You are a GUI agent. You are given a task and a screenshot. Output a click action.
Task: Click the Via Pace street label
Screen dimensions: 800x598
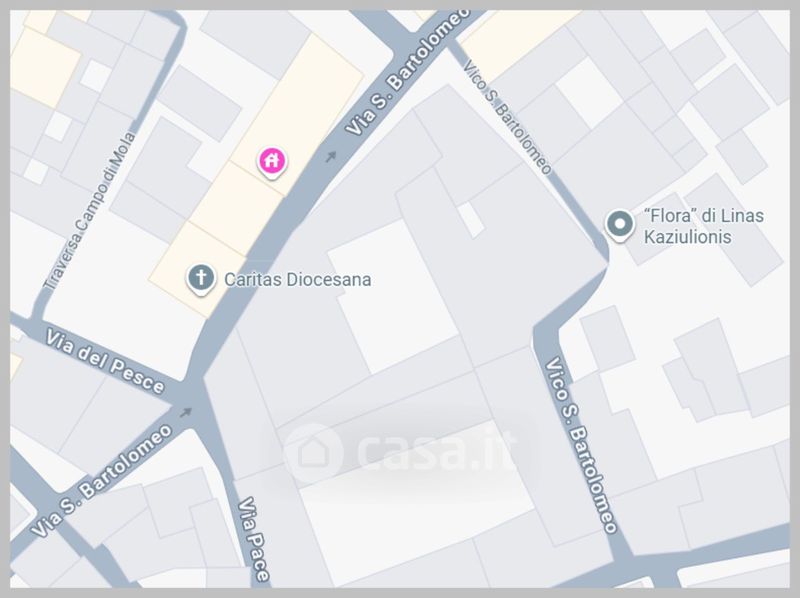pyautogui.click(x=254, y=539)
